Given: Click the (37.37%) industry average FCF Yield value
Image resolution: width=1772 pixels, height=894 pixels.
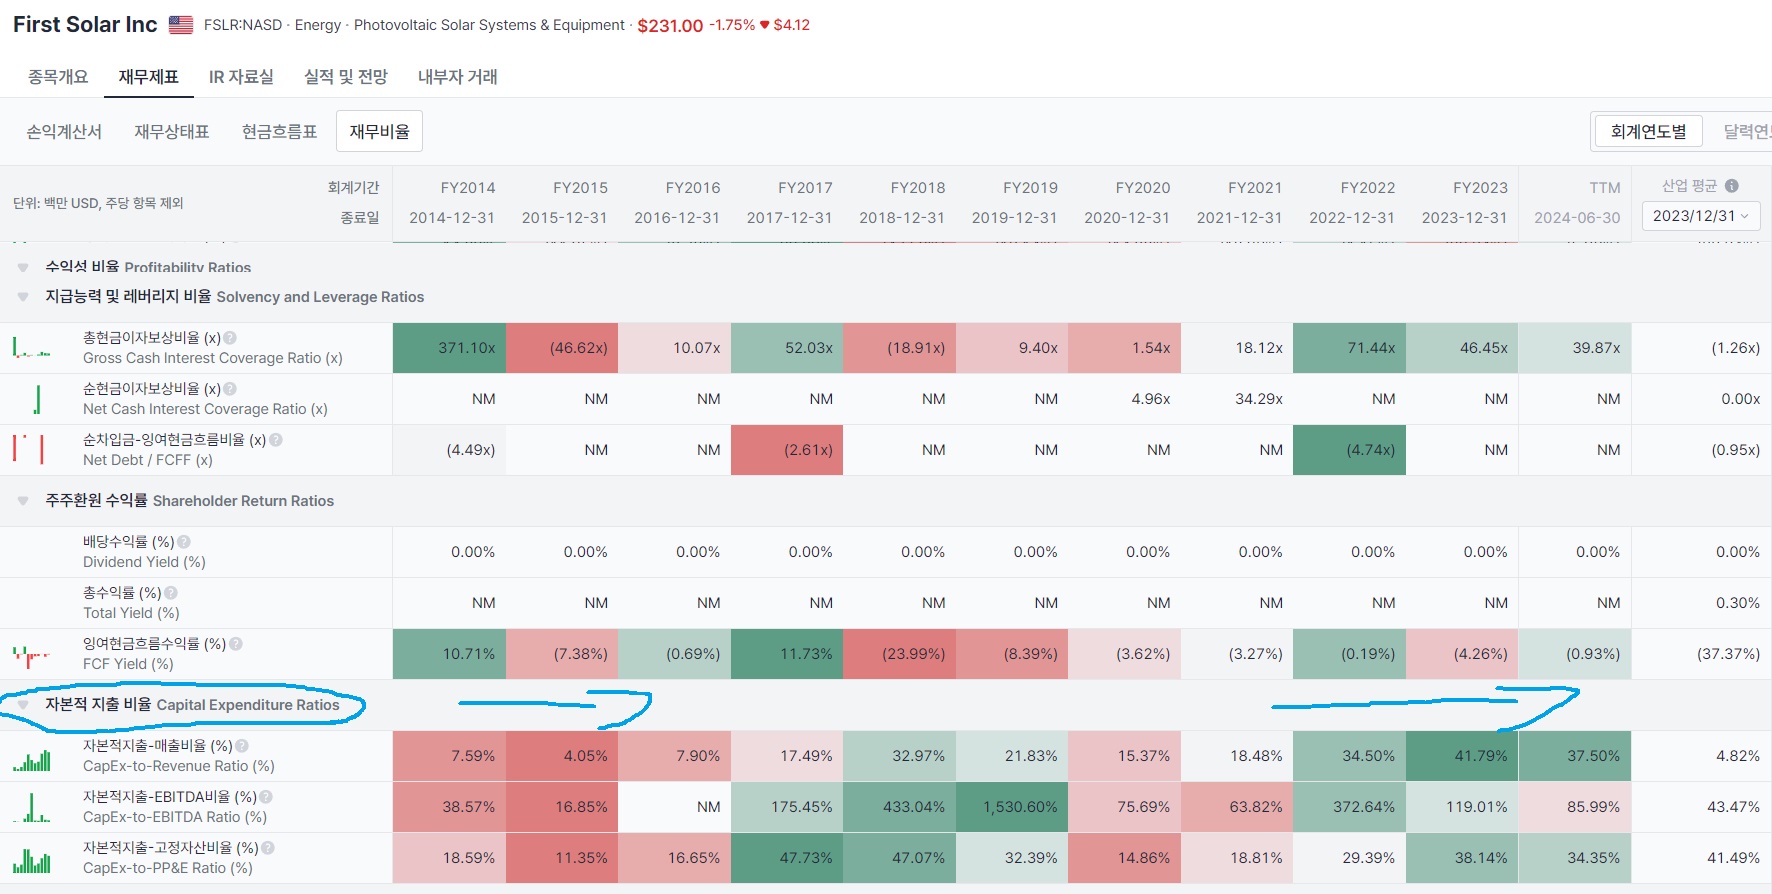Looking at the screenshot, I should pos(1728,654).
